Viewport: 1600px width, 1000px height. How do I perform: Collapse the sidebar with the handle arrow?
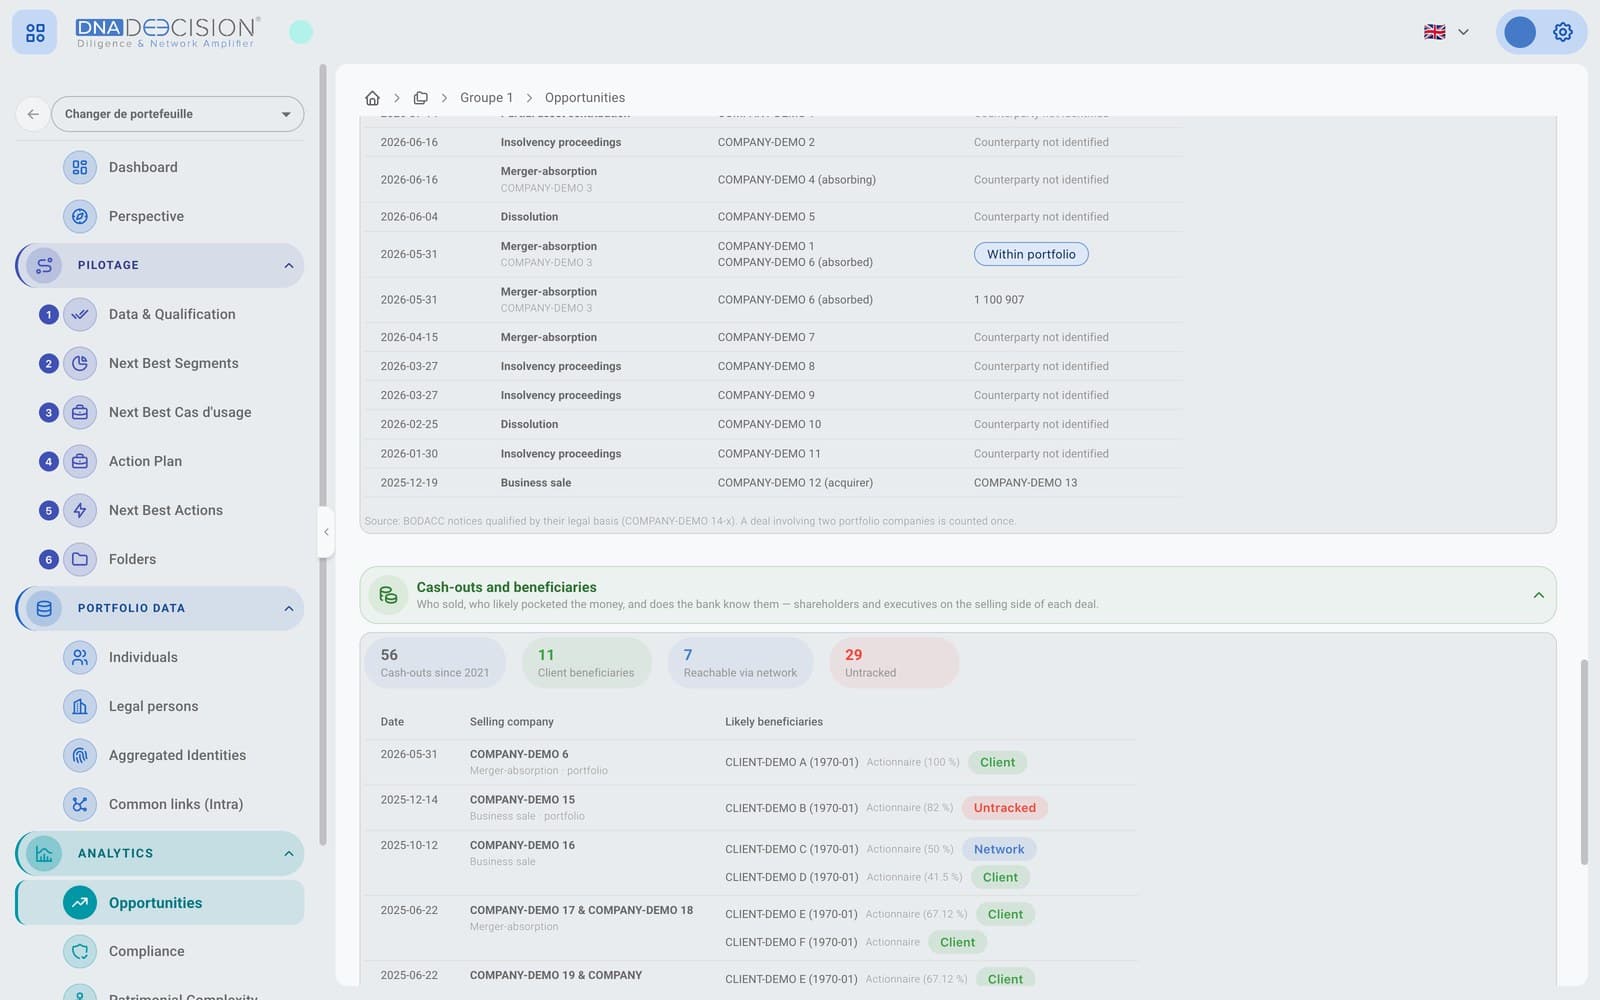click(x=326, y=532)
